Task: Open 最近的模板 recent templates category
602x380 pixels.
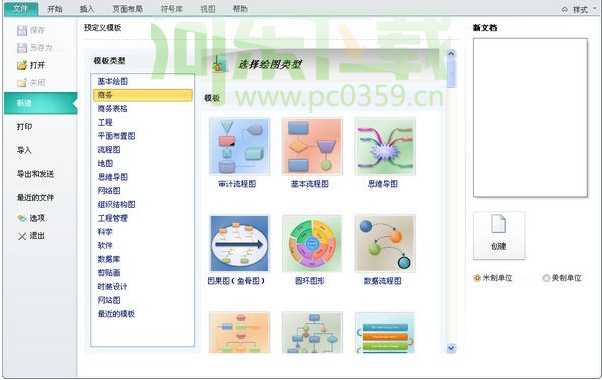Action: click(x=116, y=314)
